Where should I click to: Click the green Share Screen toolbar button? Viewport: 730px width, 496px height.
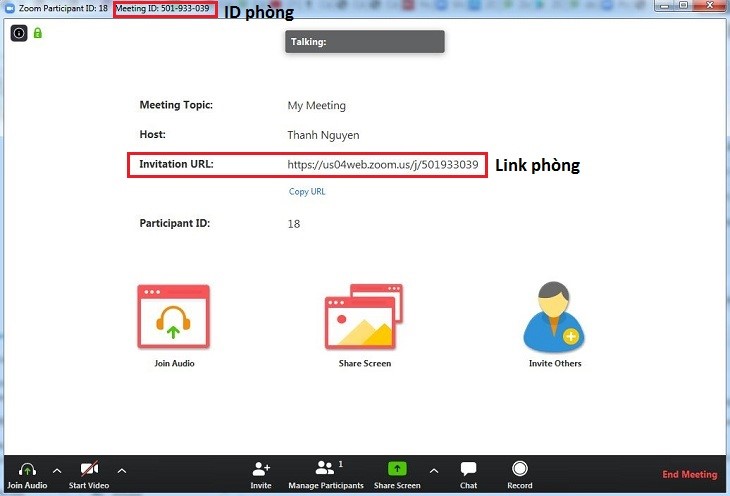click(x=397, y=469)
